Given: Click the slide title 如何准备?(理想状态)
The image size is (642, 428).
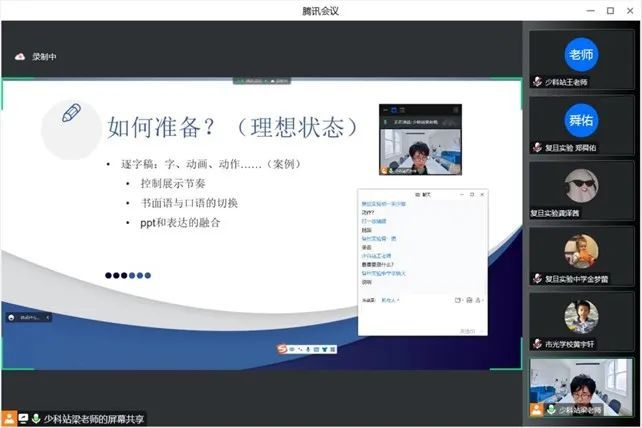Looking at the screenshot, I should pyautogui.click(x=234, y=127).
